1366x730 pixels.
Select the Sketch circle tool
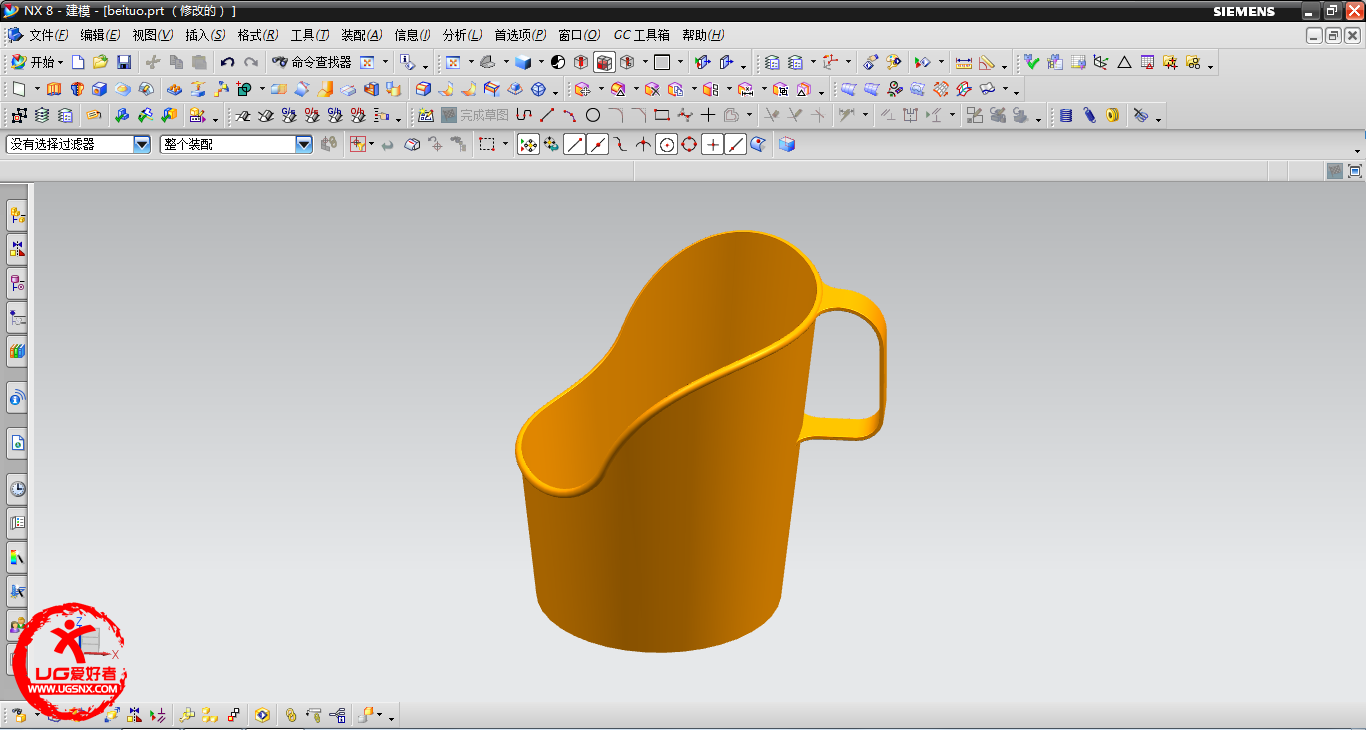click(x=593, y=115)
